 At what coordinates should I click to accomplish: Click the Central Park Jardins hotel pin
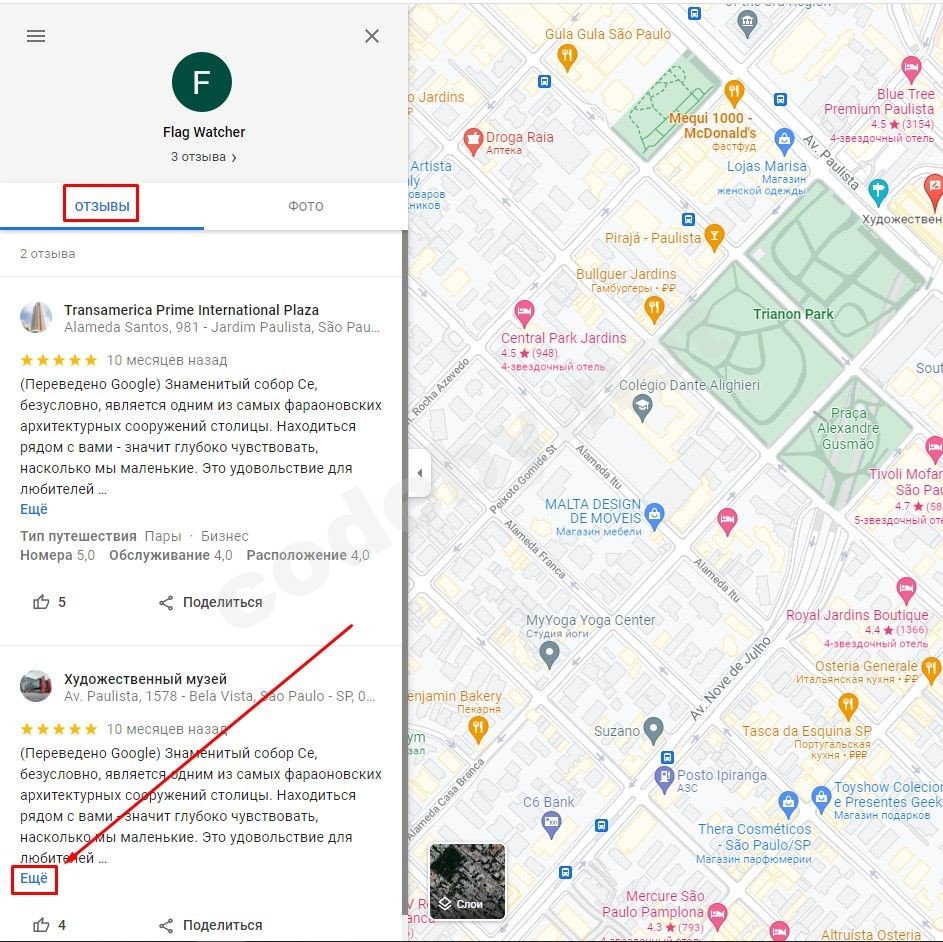point(524,313)
